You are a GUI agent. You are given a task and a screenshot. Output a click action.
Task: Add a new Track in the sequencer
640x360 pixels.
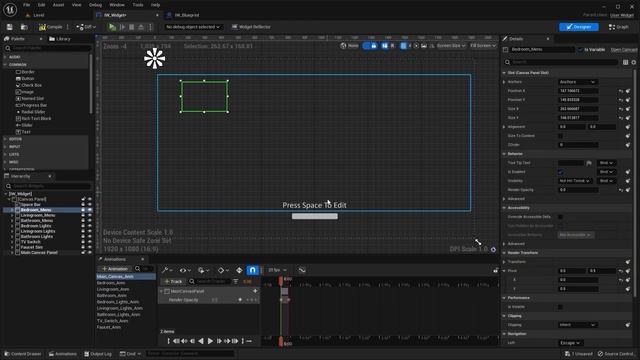coord(173,282)
